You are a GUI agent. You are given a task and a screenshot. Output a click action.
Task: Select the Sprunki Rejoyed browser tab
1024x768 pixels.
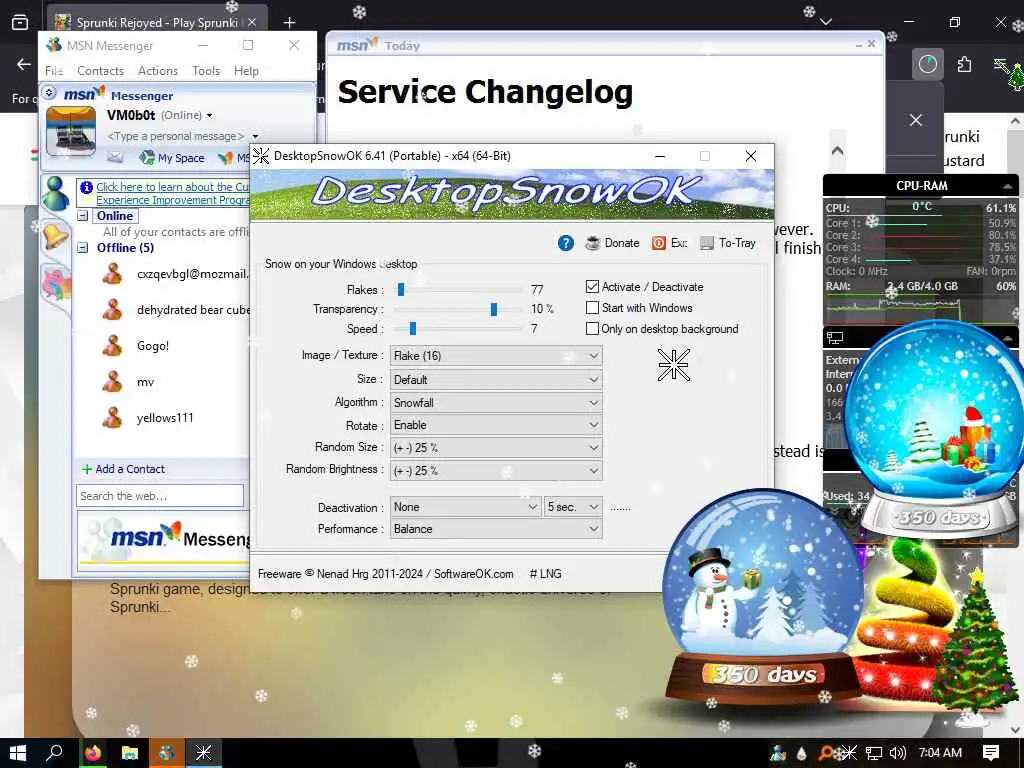pos(157,23)
